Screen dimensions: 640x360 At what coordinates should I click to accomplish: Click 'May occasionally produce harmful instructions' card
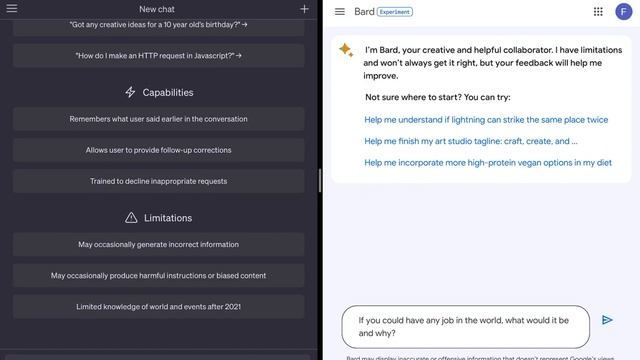158,276
